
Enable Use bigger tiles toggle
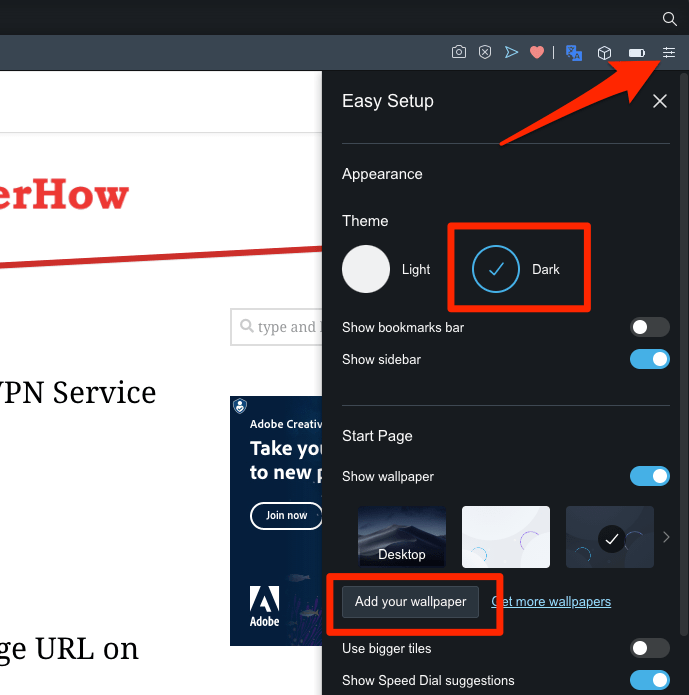point(649,649)
